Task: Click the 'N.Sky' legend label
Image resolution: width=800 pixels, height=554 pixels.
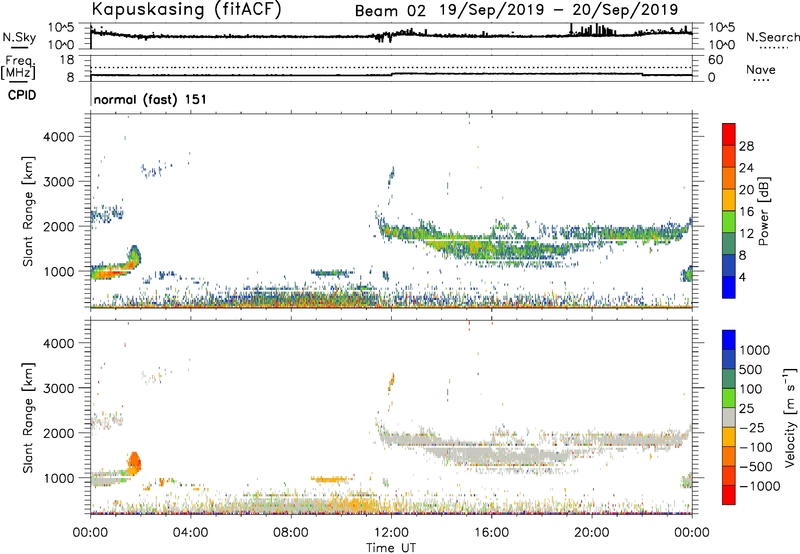Action: pyautogui.click(x=19, y=37)
